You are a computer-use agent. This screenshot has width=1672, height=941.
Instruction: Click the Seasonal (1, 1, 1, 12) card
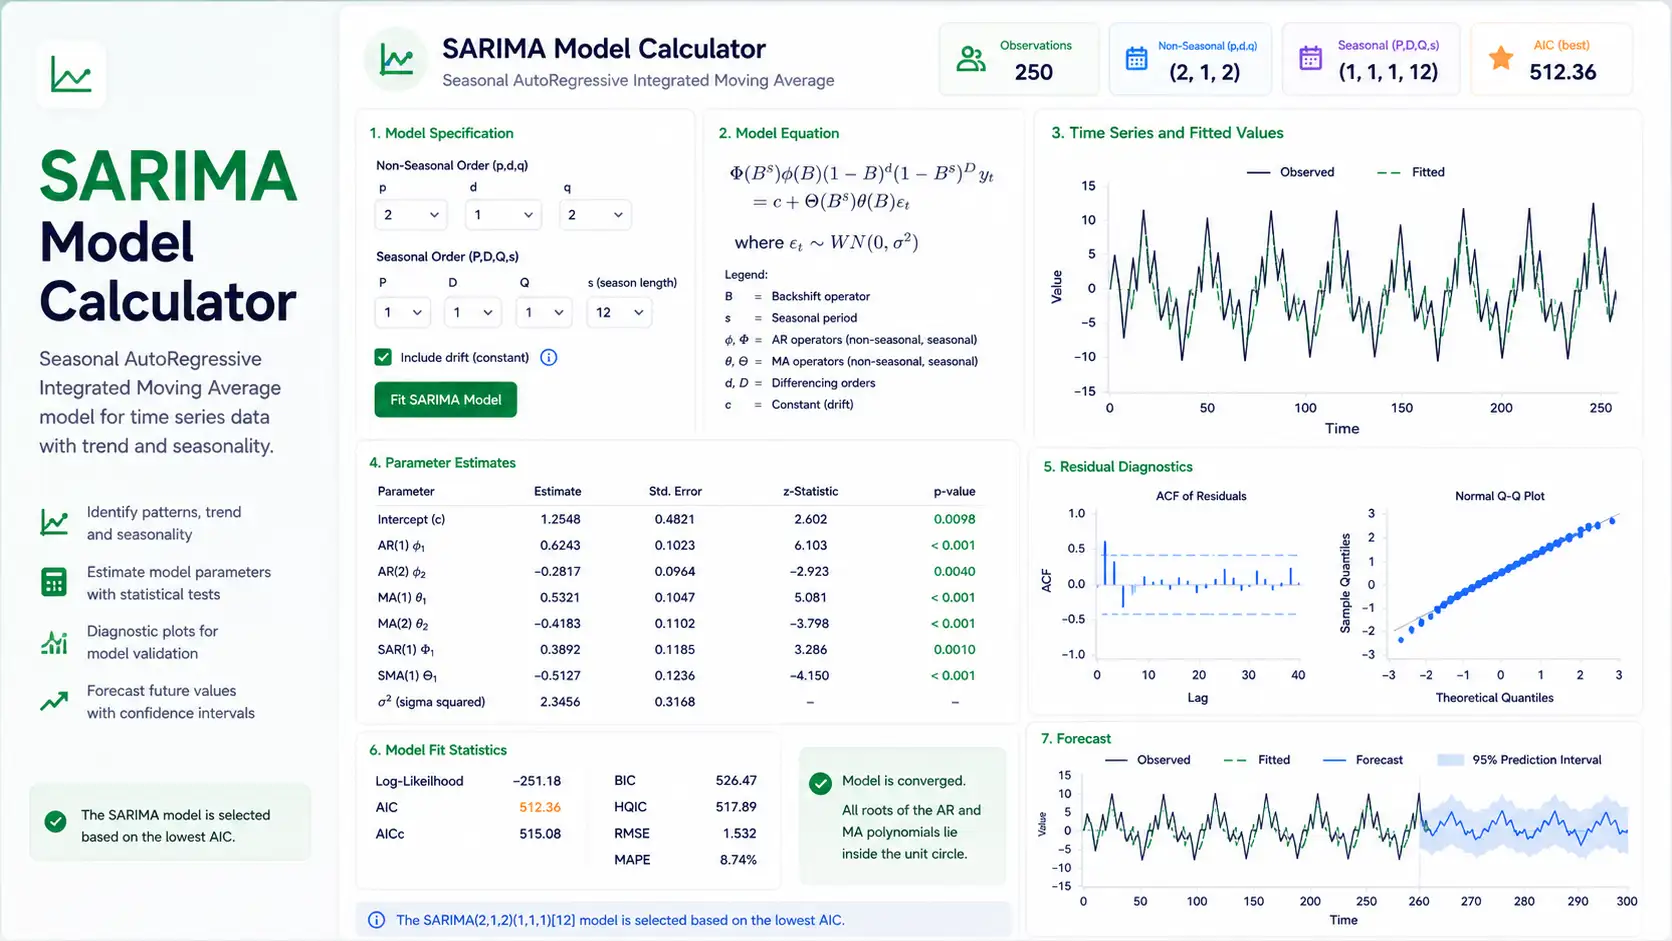[x=1371, y=60]
